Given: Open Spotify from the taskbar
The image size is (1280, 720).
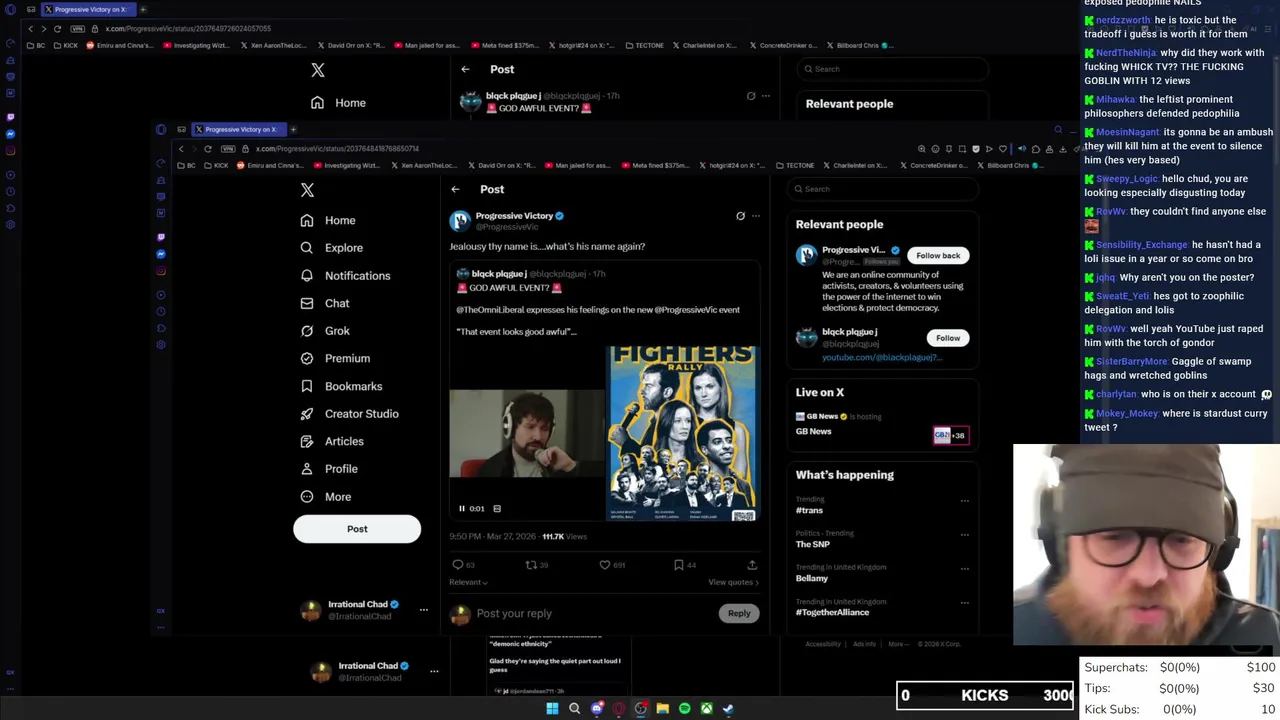Looking at the screenshot, I should [684, 709].
